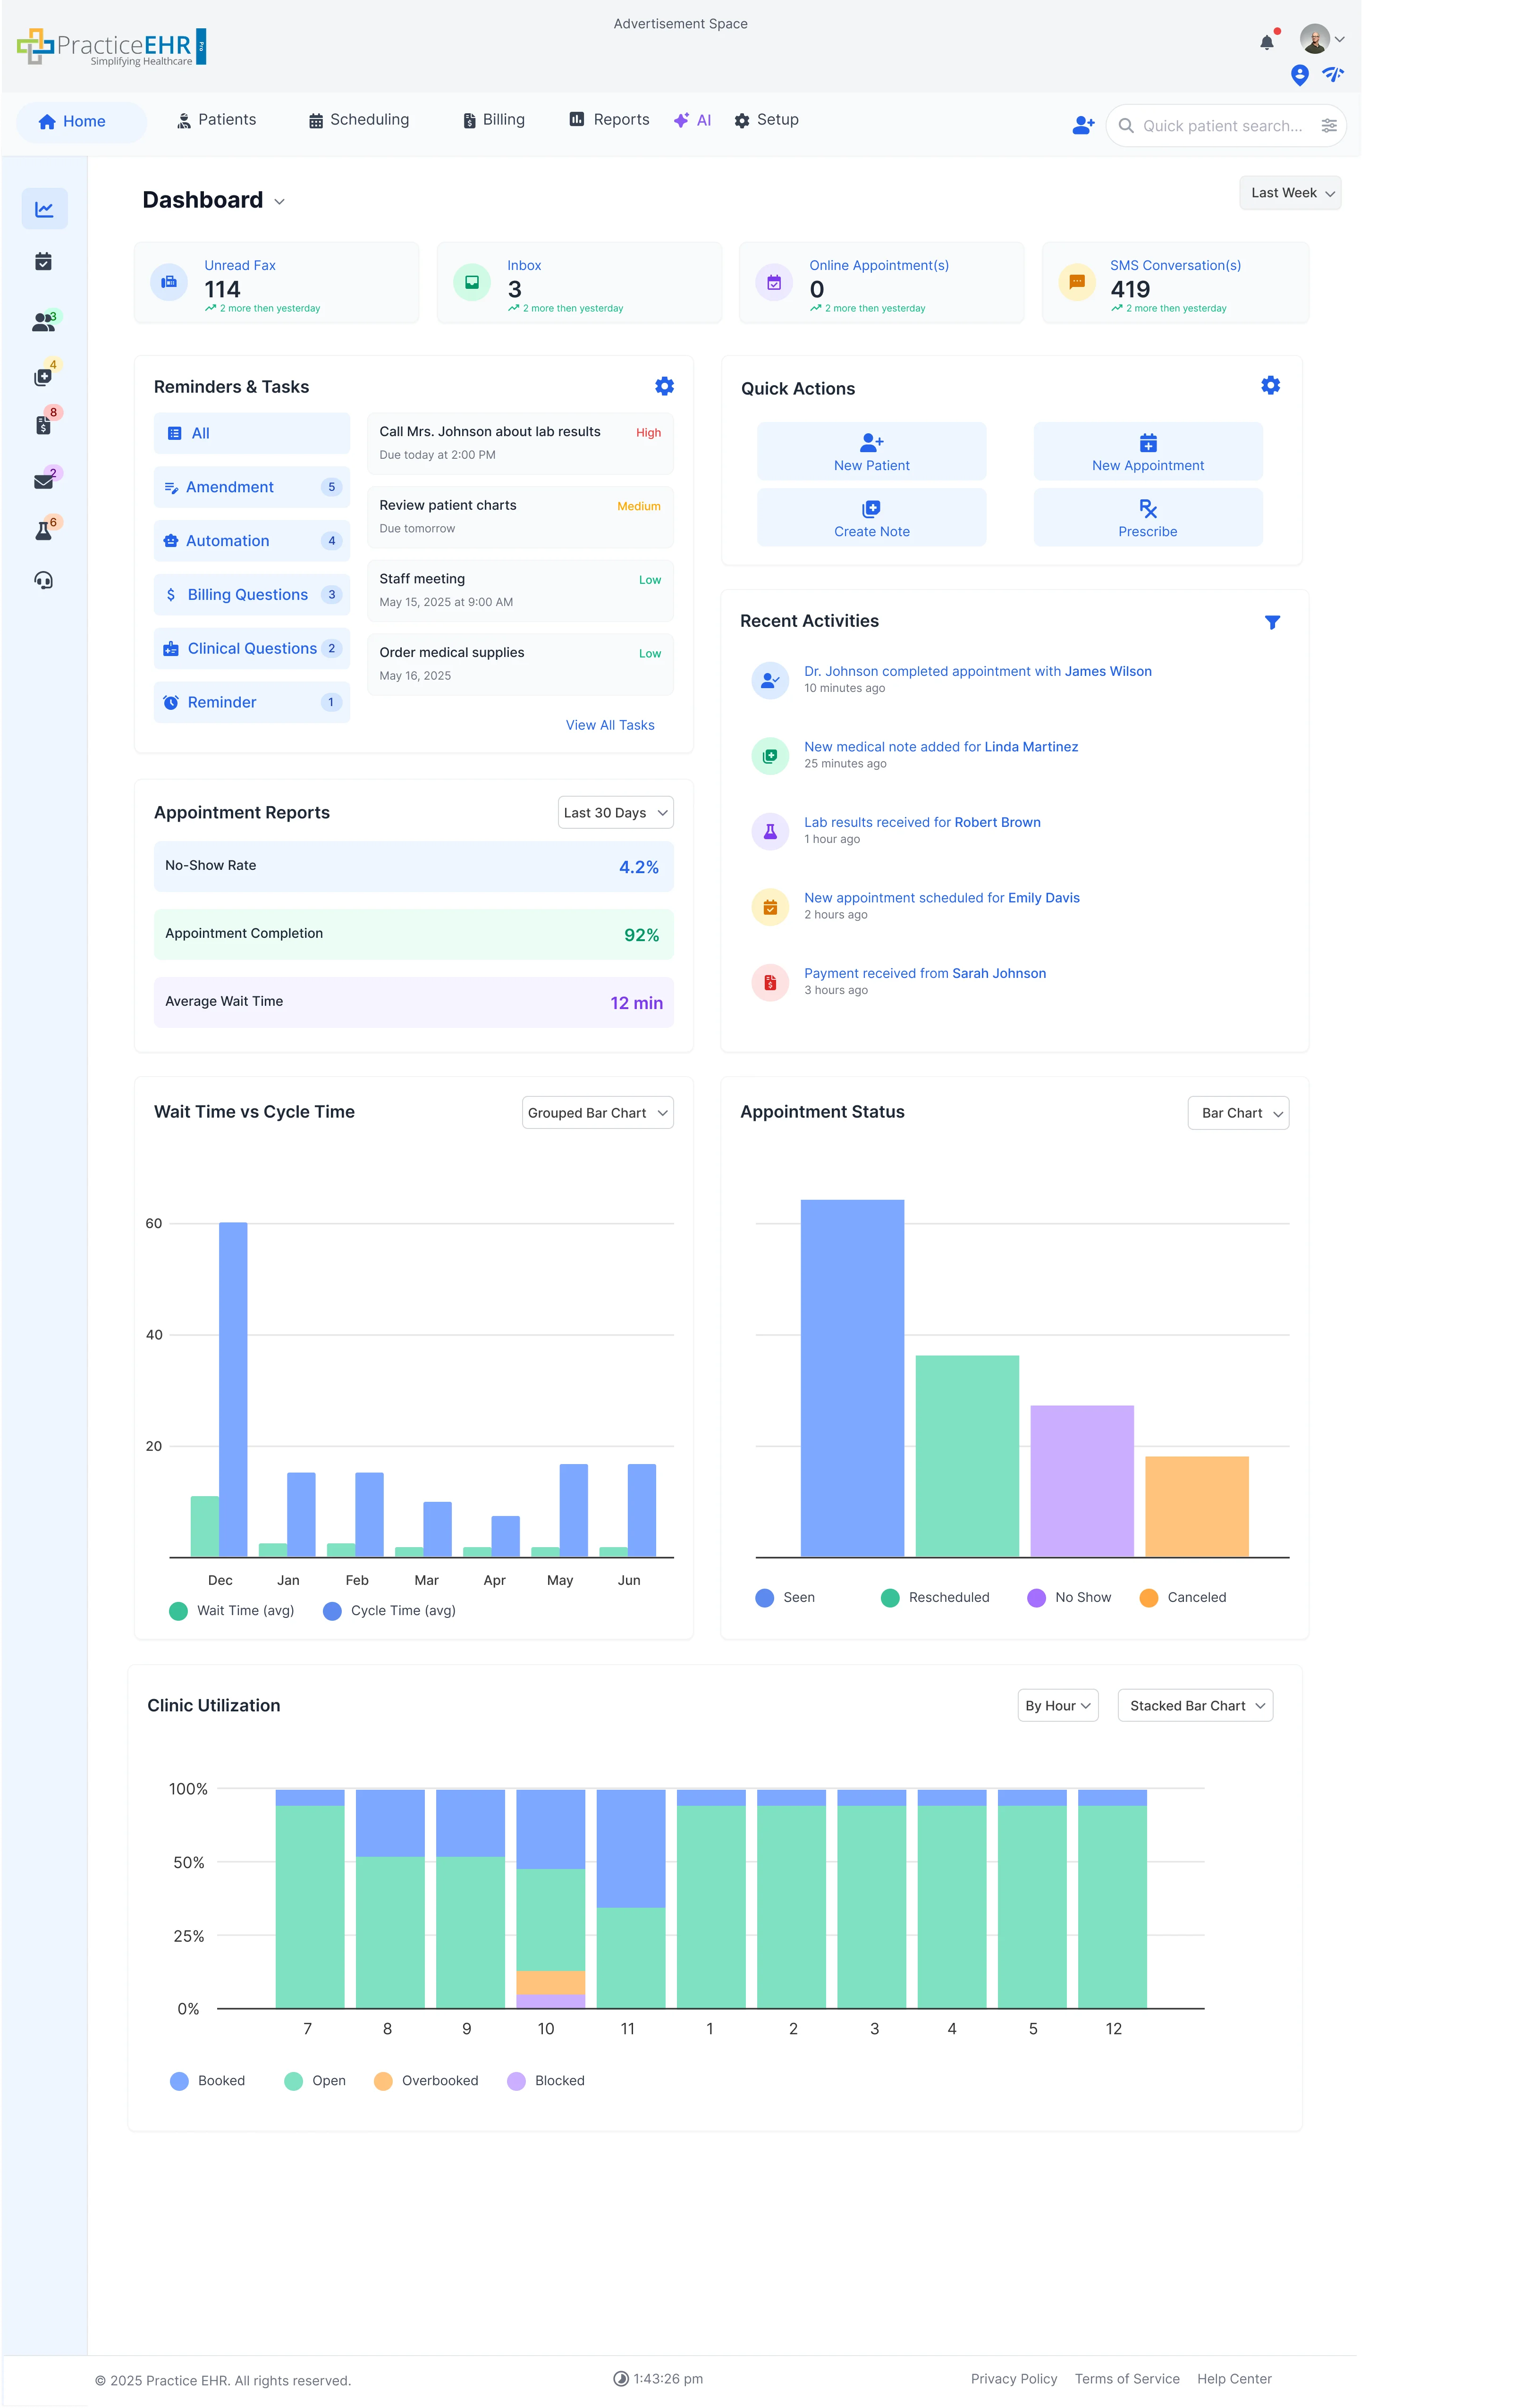Screen dimensions: 1521x2408
Task: Click Recent Activities filter funnel icon
Action: pos(1272,622)
